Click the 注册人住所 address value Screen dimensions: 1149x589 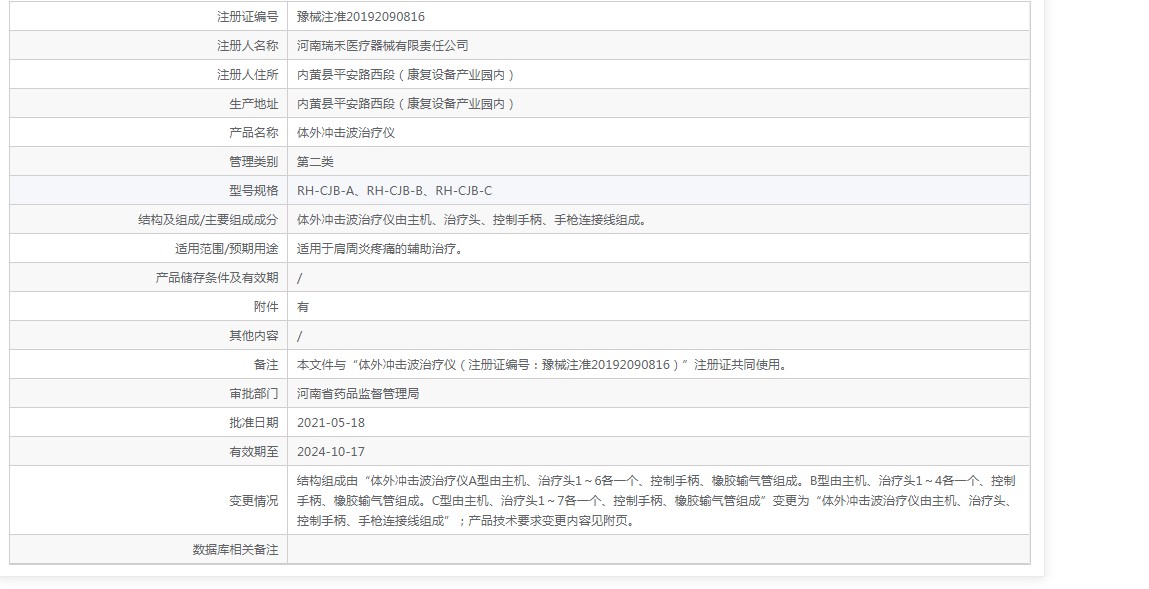pos(407,75)
